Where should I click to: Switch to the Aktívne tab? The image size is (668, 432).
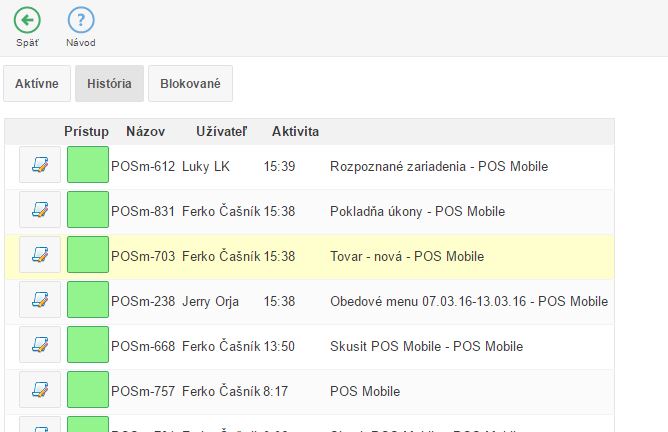tap(37, 84)
